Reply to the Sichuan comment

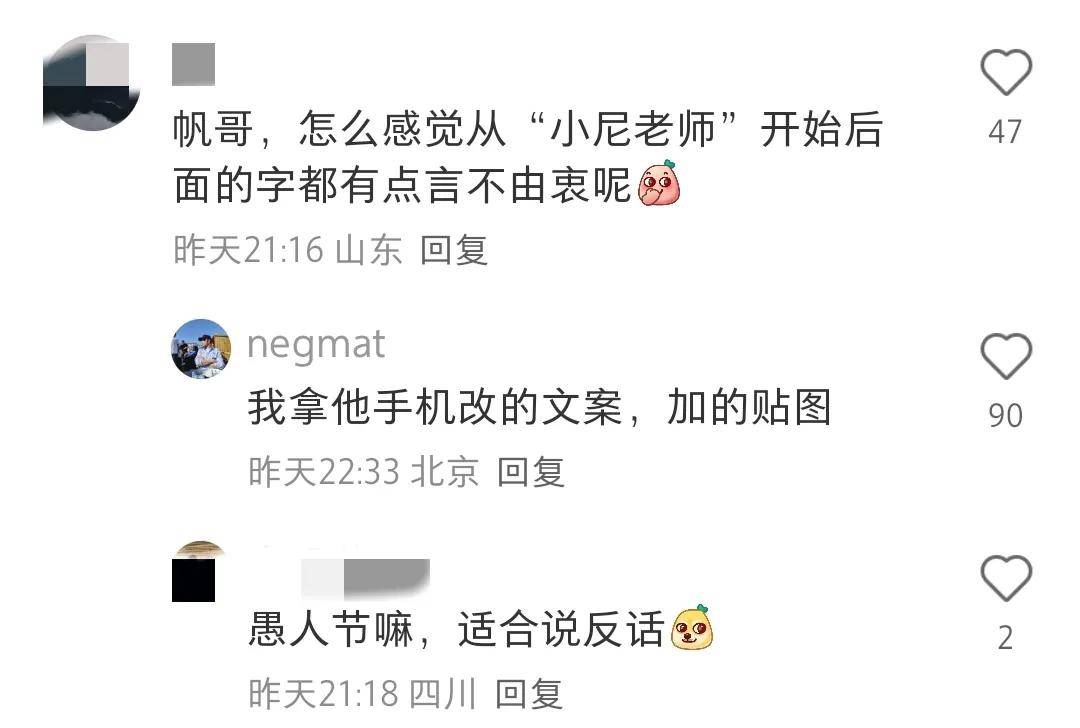(x=529, y=694)
